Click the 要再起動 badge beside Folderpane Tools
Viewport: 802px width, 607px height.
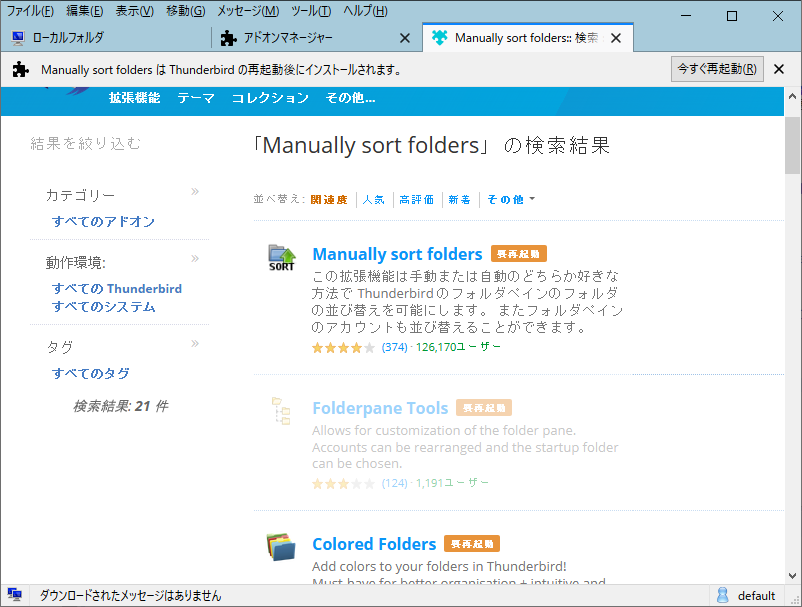click(484, 408)
